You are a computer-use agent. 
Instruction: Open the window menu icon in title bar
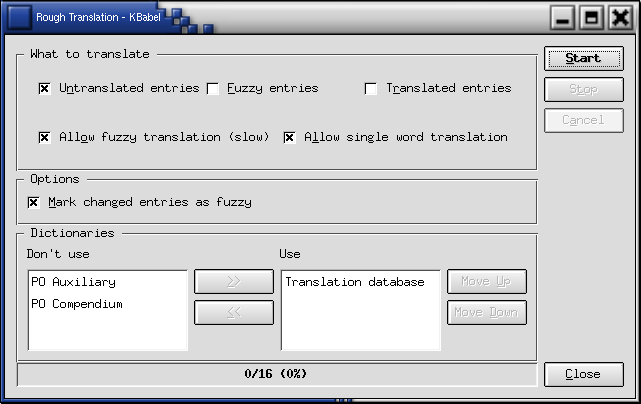tap(19, 18)
